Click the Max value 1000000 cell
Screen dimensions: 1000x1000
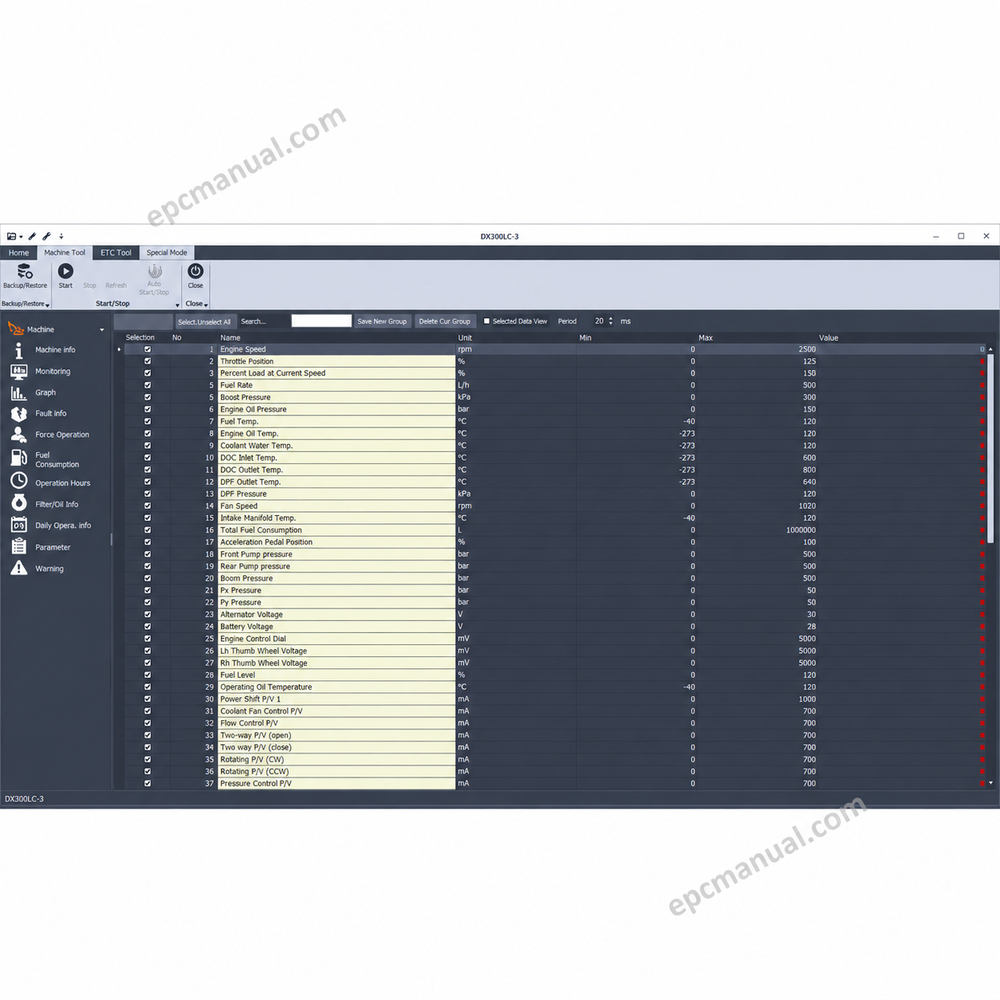pos(758,530)
